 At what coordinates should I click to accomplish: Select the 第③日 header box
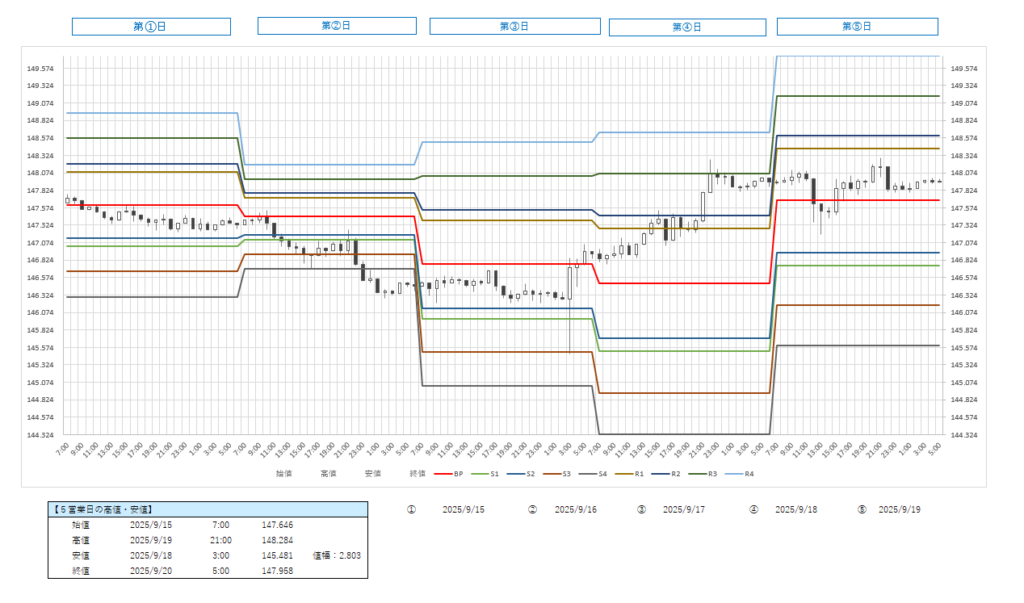[514, 26]
